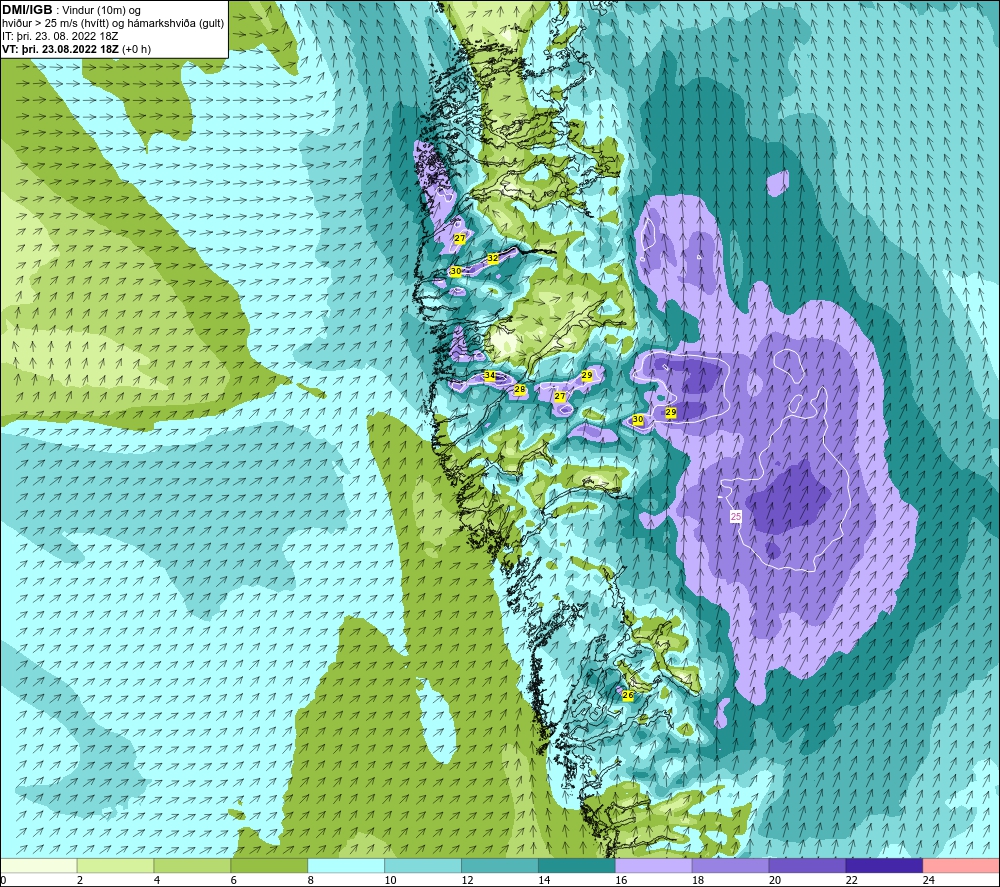Select the yellow gust label 28
The image size is (1000, 887).
point(519,389)
